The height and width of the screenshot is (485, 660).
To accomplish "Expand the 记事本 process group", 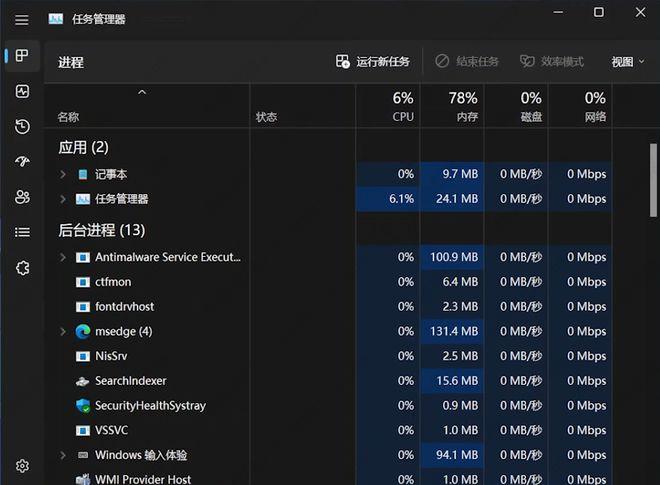I will pyautogui.click(x=63, y=174).
